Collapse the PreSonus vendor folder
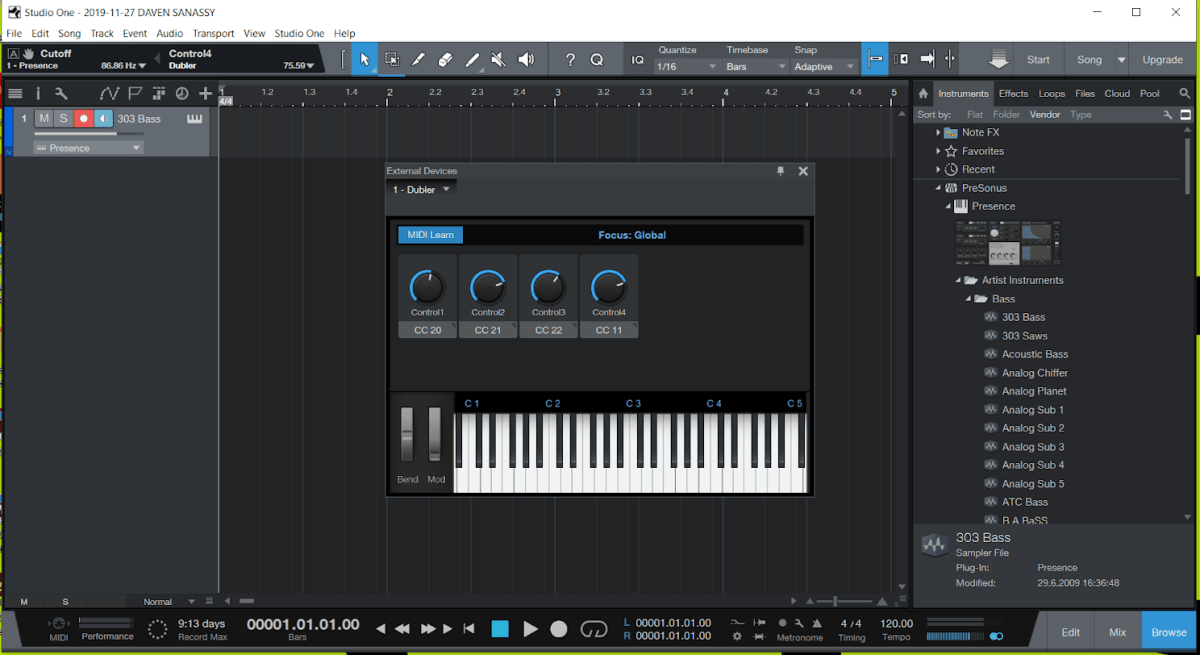This screenshot has height=655, width=1200. [x=938, y=188]
